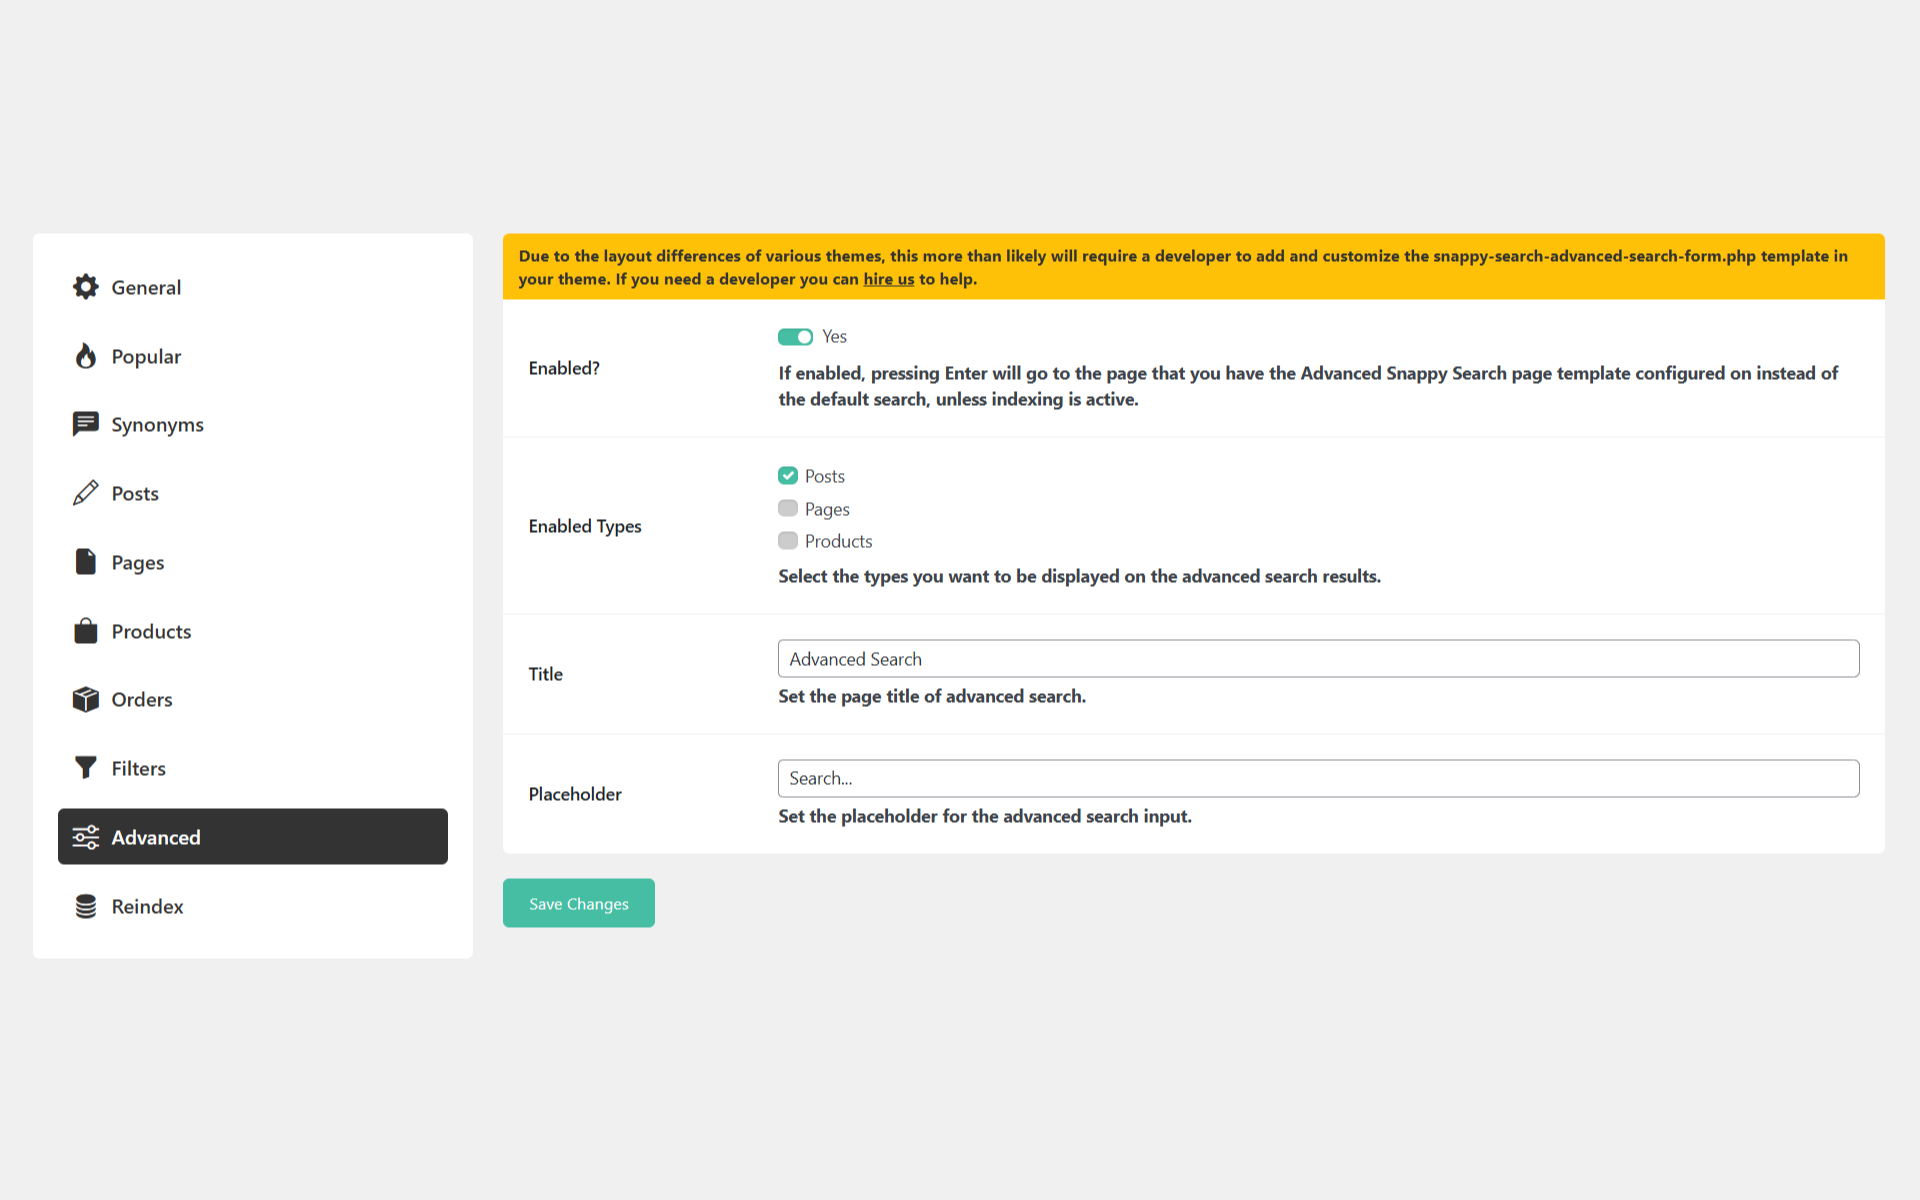This screenshot has width=1920, height=1200.
Task: Toggle the Enabled switch off
Action: [x=795, y=337]
